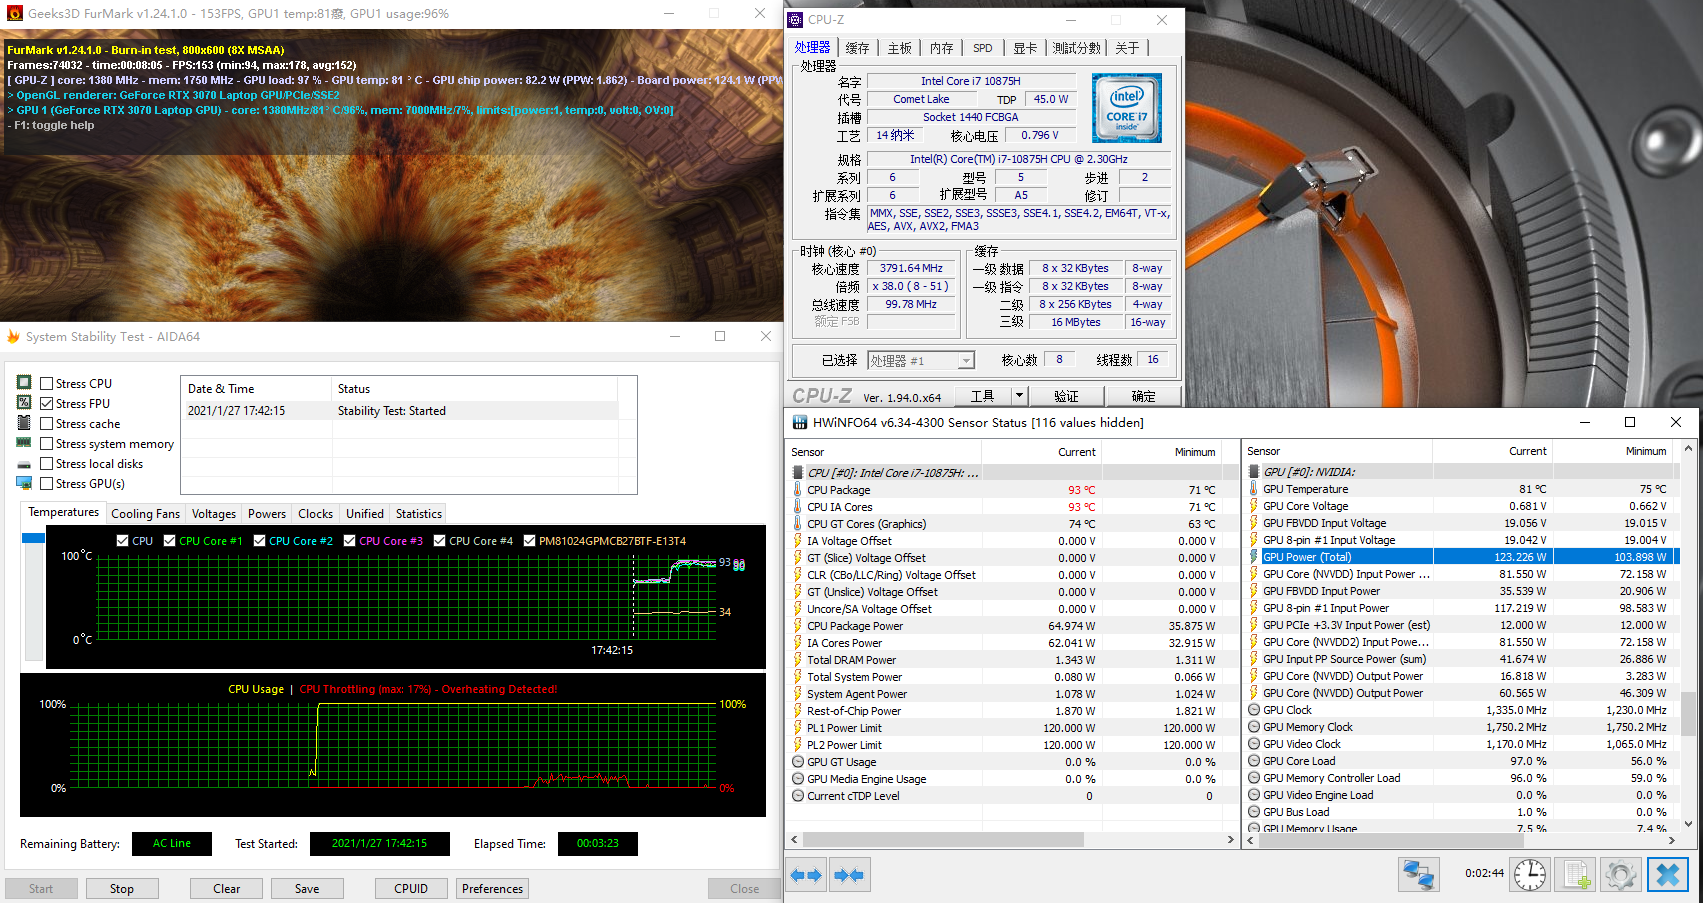Viewport: 1703px width, 903px height.
Task: Open CPUID panel button
Action: pos(411,888)
